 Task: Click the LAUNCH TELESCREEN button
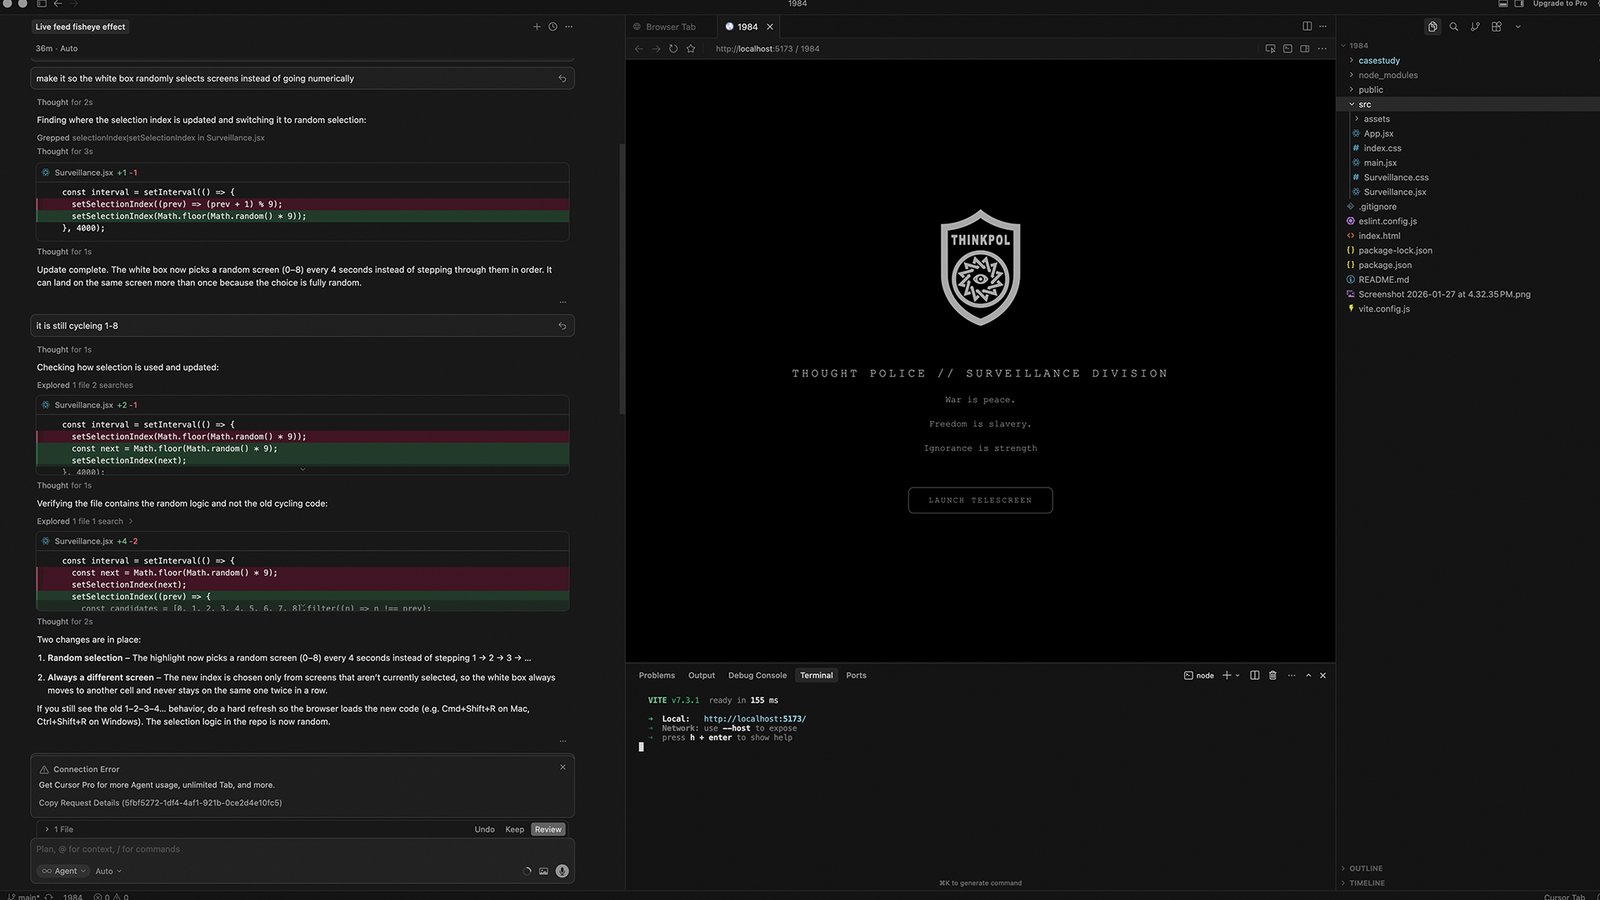pos(980,500)
